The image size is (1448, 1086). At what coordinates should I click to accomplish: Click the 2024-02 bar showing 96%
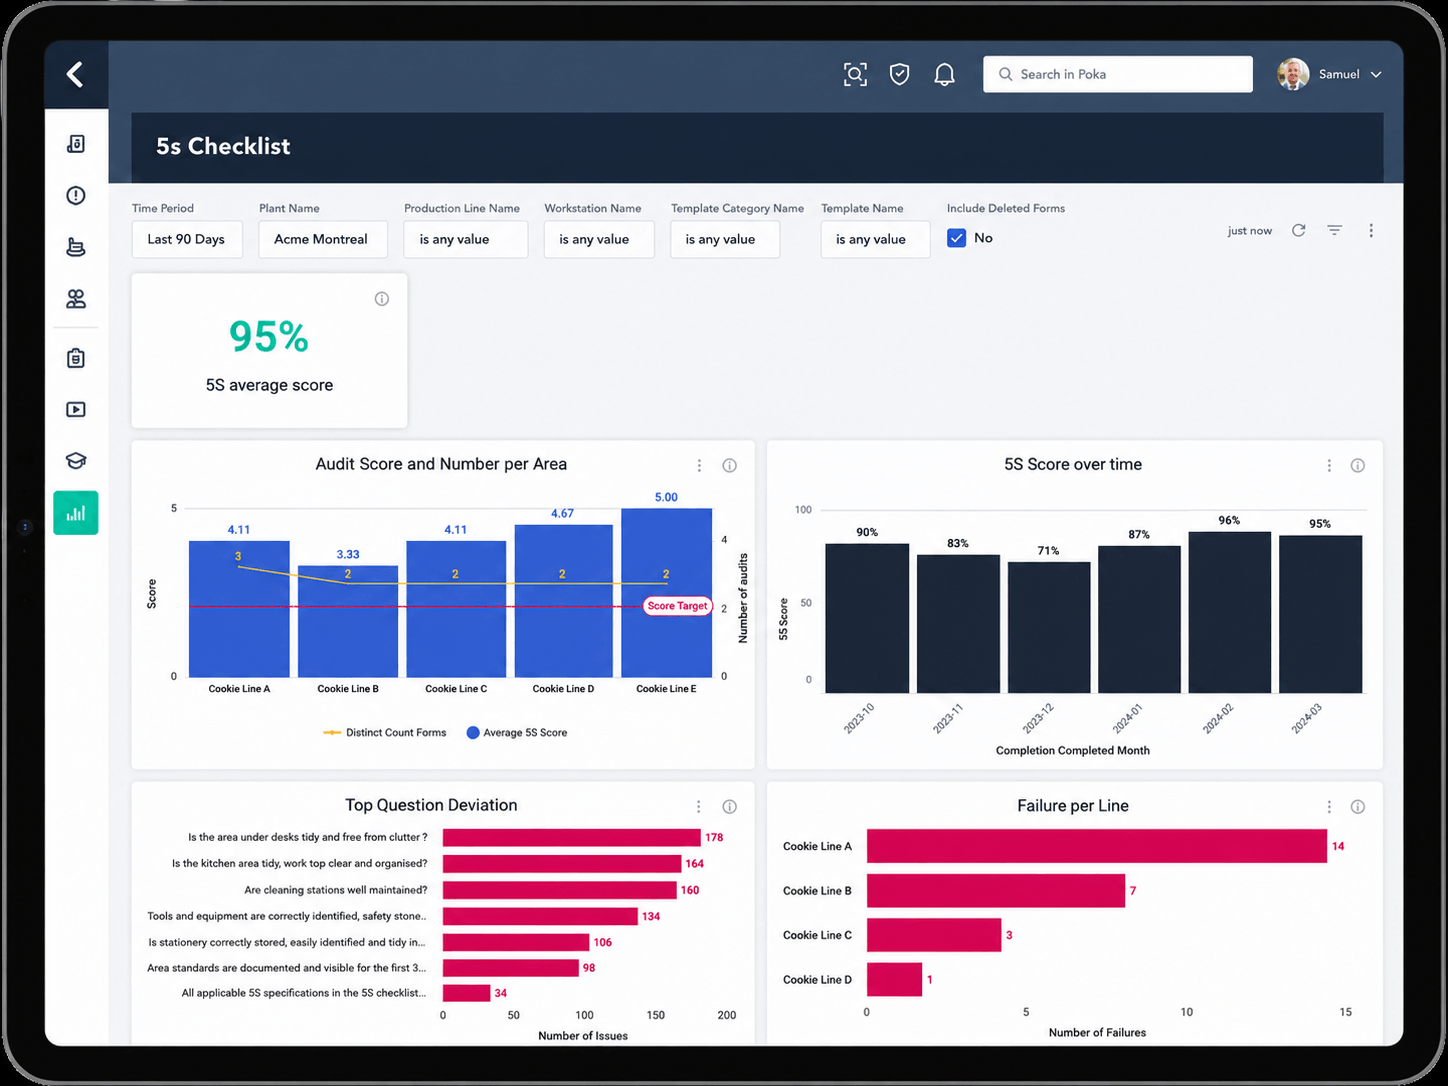pyautogui.click(x=1230, y=612)
